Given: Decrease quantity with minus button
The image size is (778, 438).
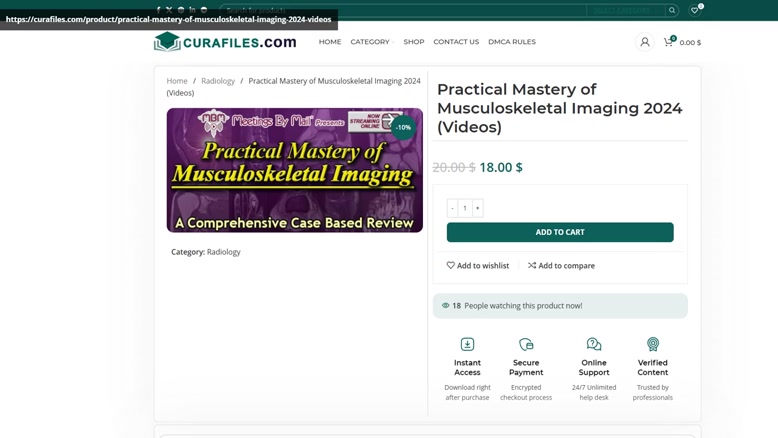Looking at the screenshot, I should (452, 208).
